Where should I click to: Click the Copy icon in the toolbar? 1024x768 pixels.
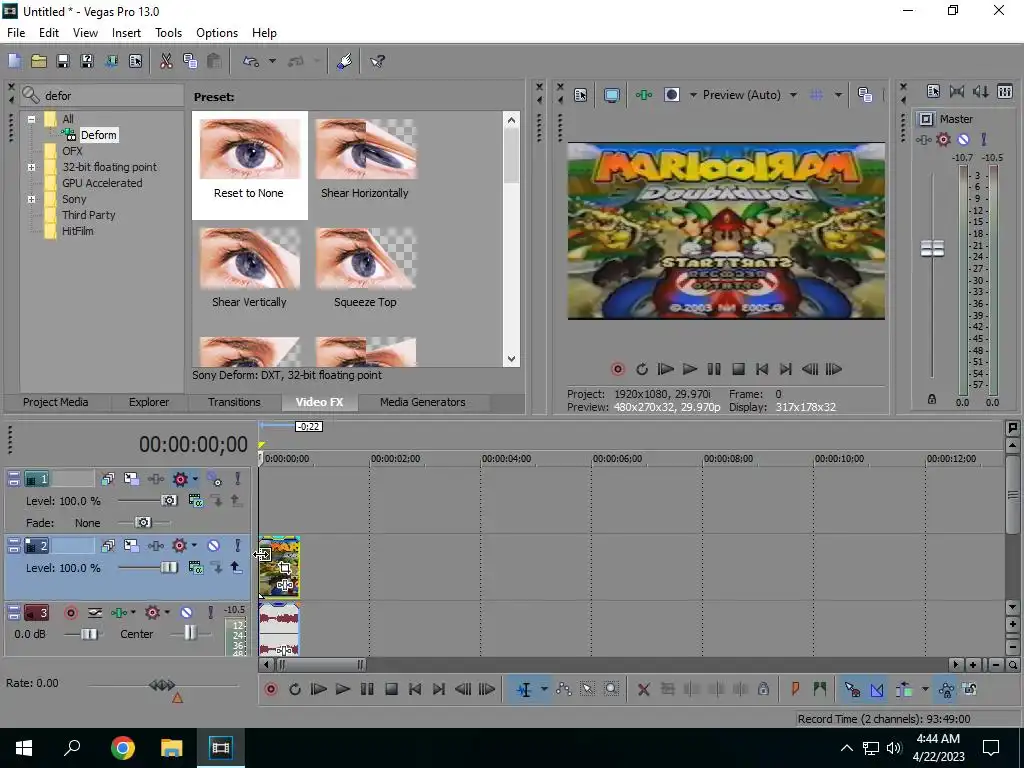190,61
